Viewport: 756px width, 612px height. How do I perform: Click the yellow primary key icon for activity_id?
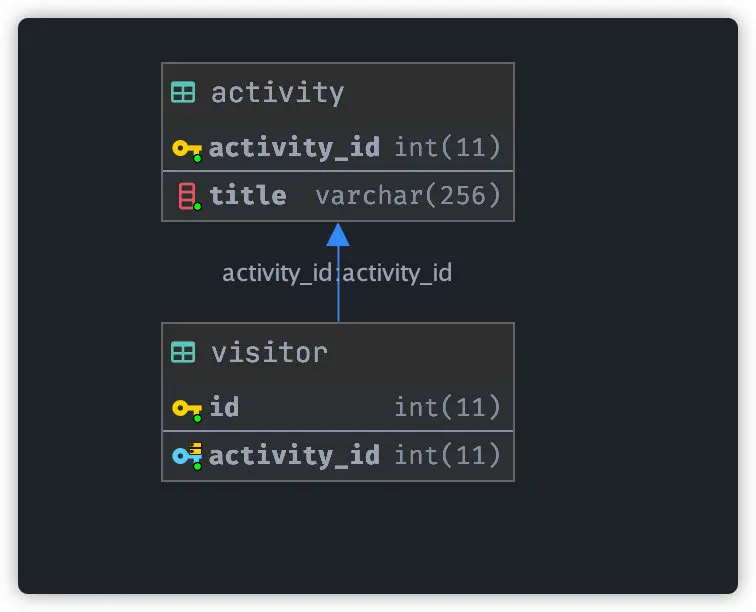[187, 150]
